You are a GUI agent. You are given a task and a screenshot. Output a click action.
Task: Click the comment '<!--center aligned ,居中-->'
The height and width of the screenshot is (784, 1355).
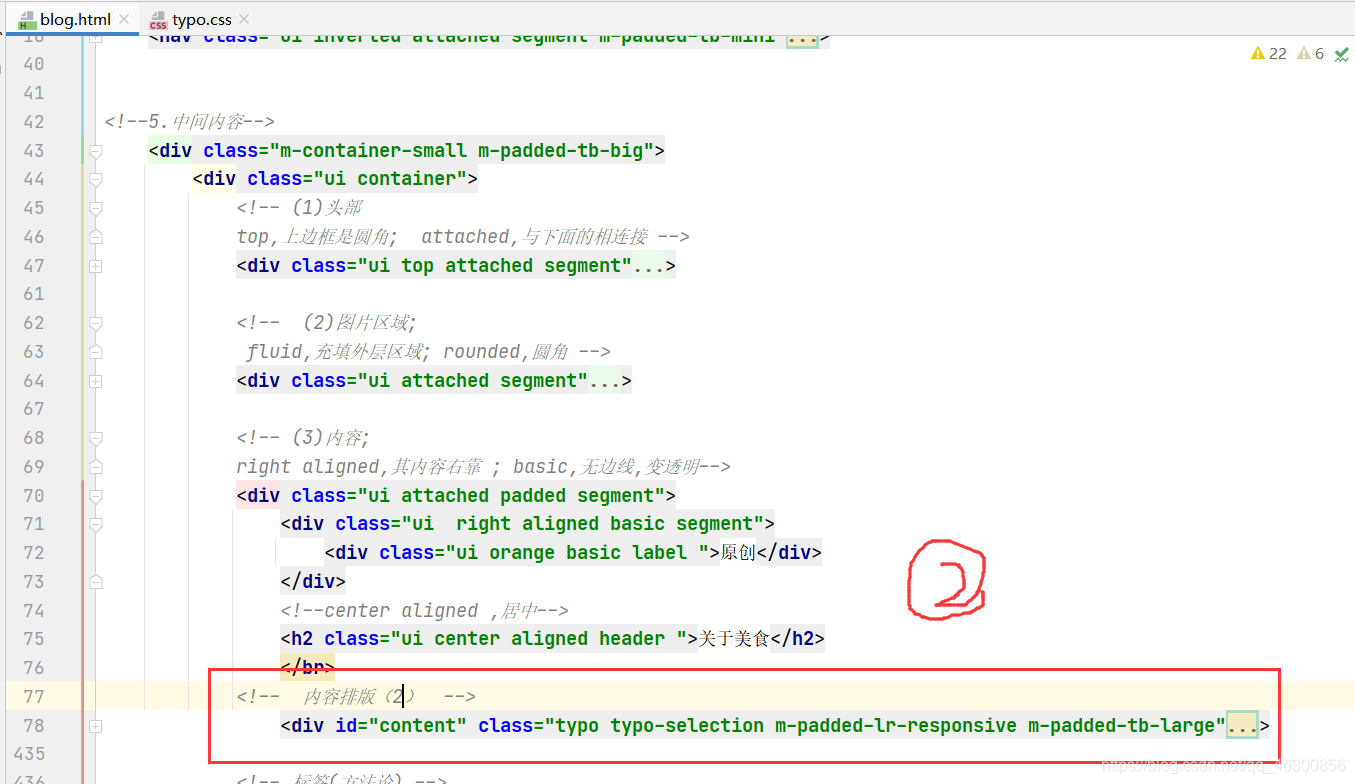pos(425,610)
